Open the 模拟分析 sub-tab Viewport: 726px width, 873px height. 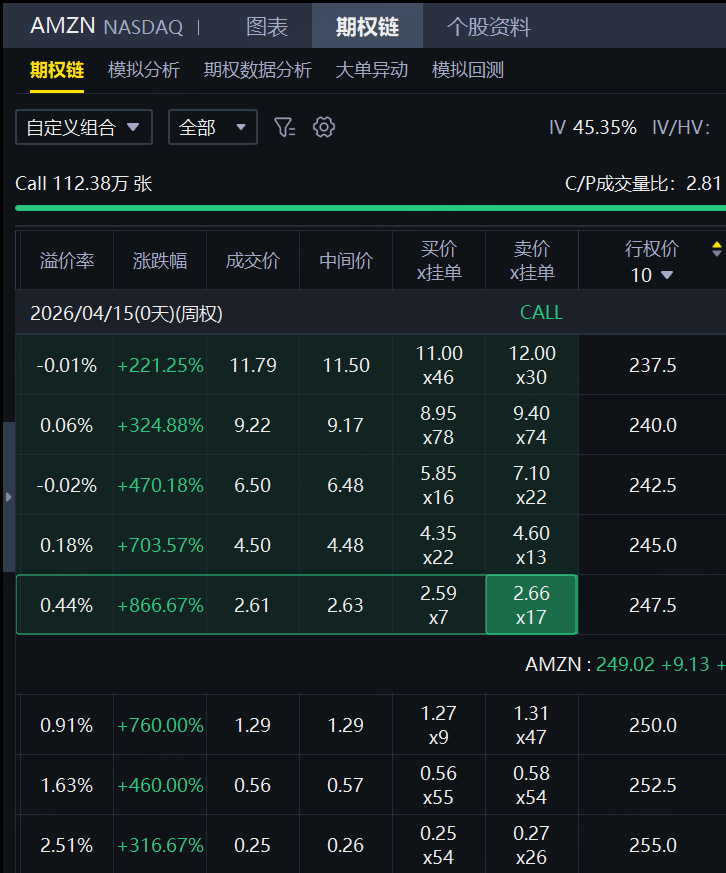144,70
